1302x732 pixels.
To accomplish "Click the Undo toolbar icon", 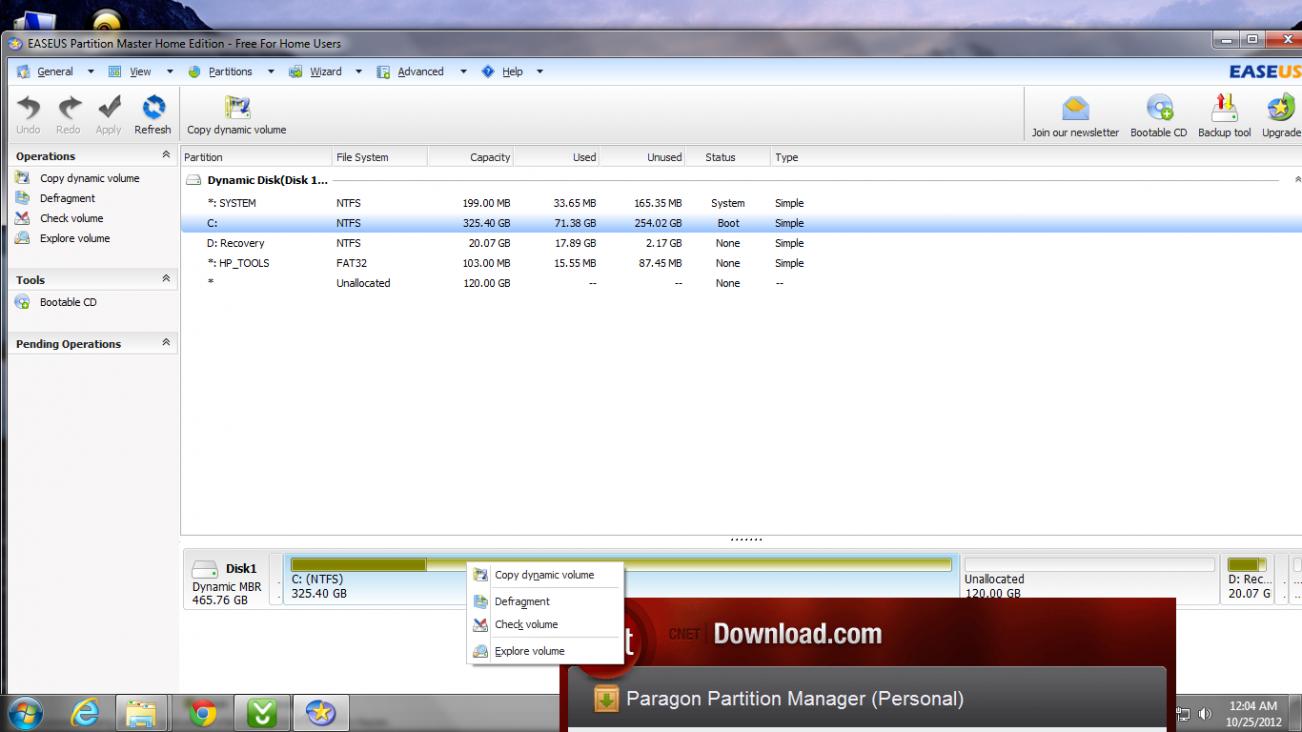I will pos(28,108).
